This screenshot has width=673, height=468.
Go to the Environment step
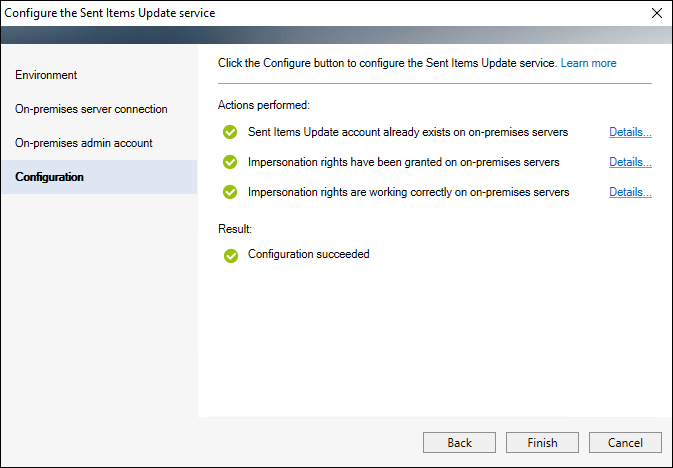46,75
